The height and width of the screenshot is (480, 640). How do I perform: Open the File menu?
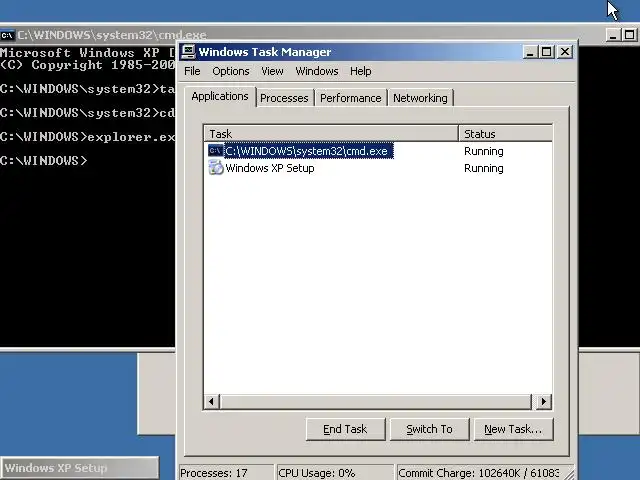[192, 71]
